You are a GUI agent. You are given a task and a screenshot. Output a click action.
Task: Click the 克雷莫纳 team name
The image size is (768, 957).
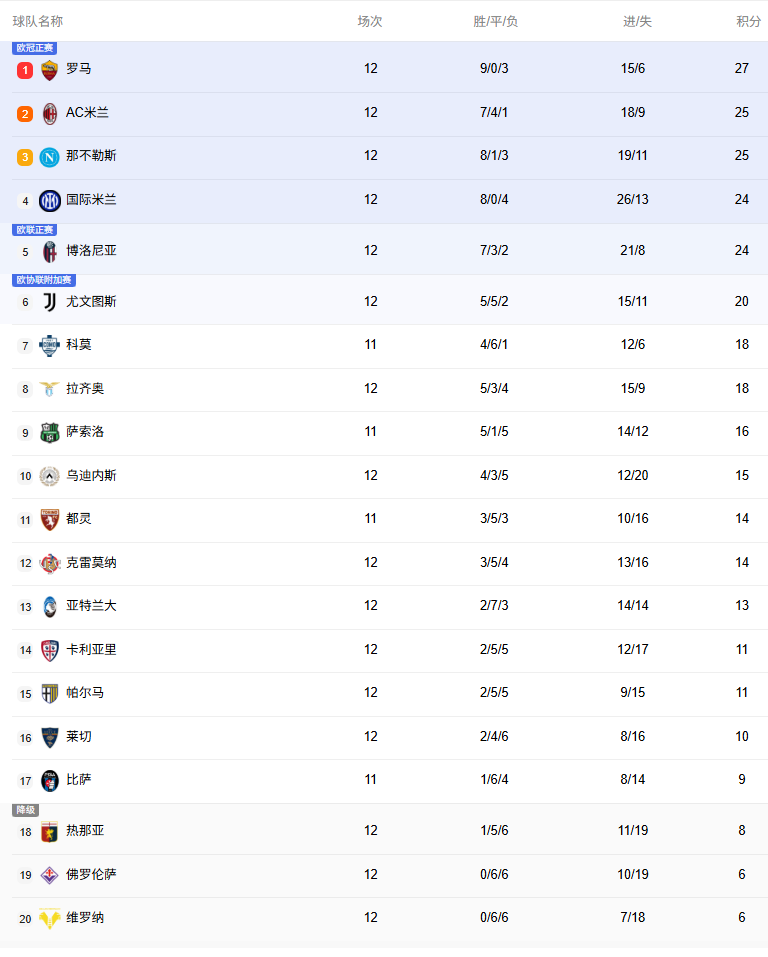[x=91, y=563]
